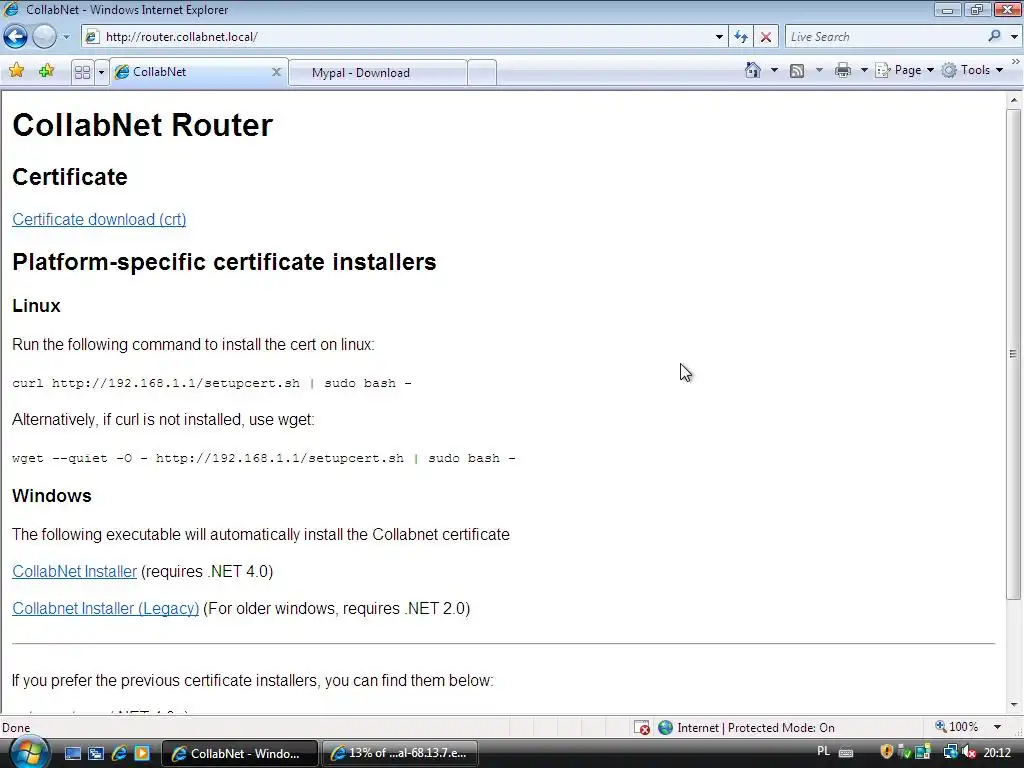
Task: Click the on-screen keyboard tray icon
Action: (846, 752)
